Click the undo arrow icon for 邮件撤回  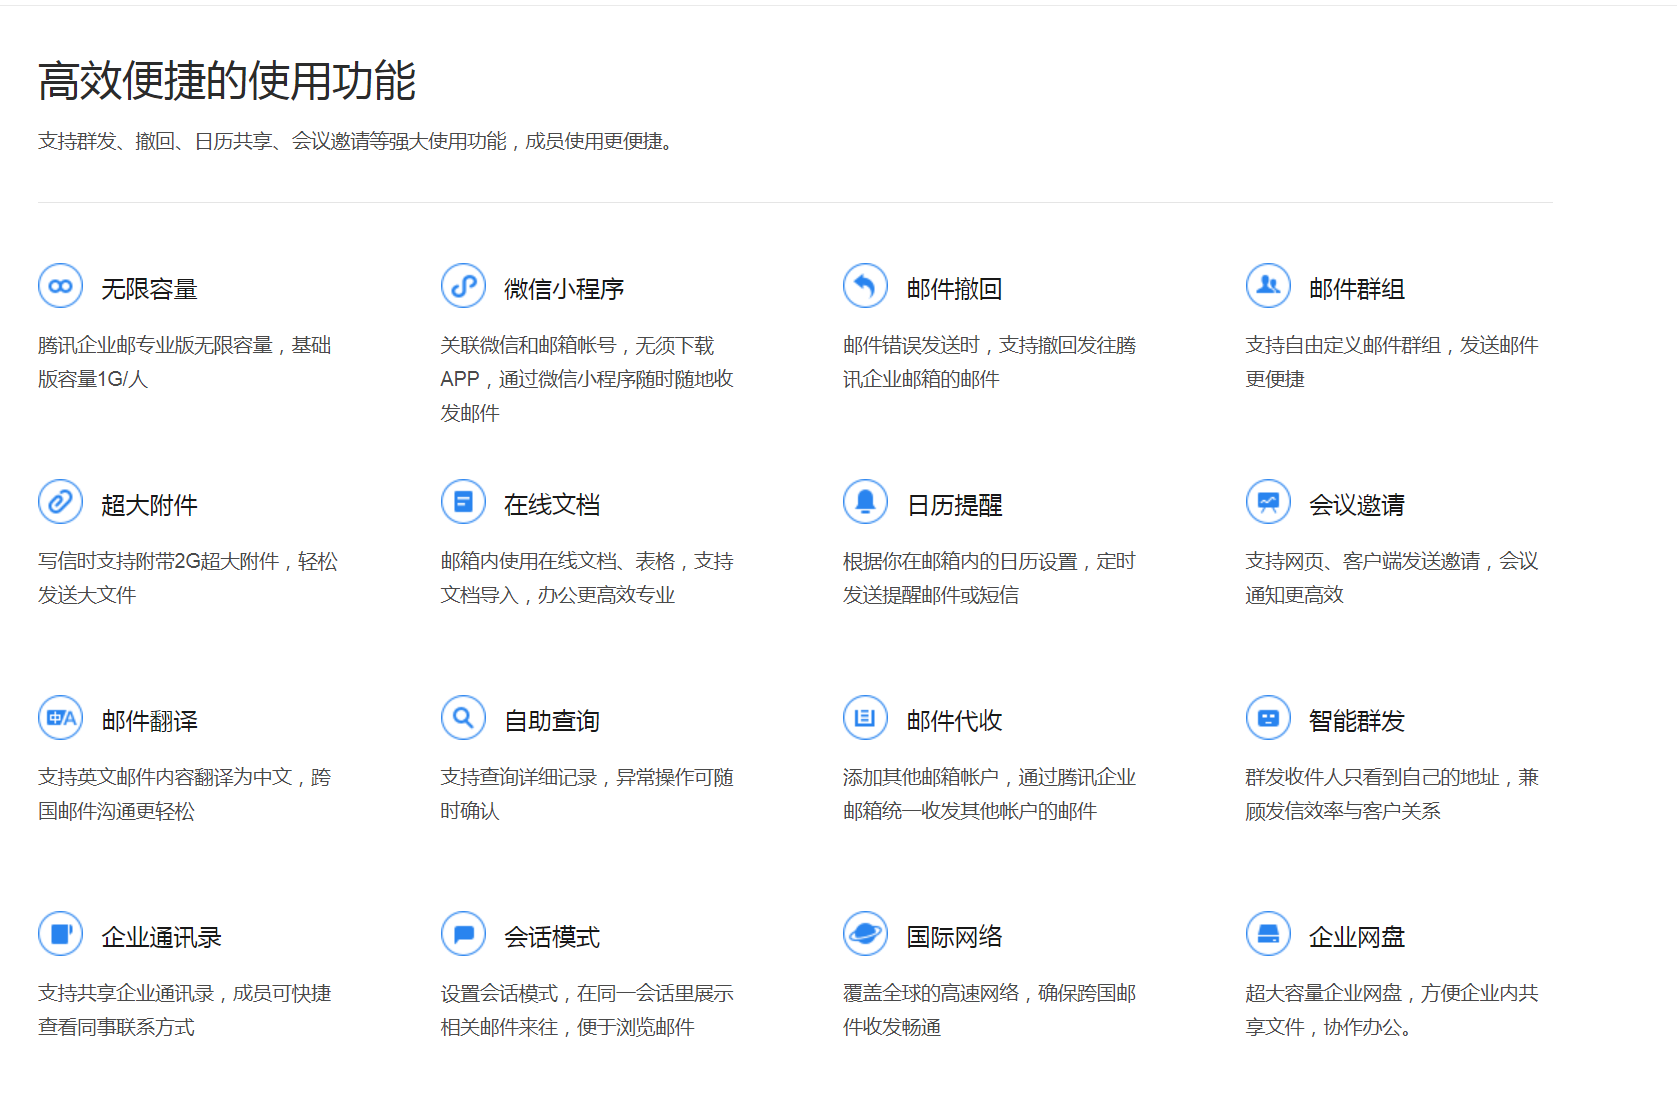[865, 286]
